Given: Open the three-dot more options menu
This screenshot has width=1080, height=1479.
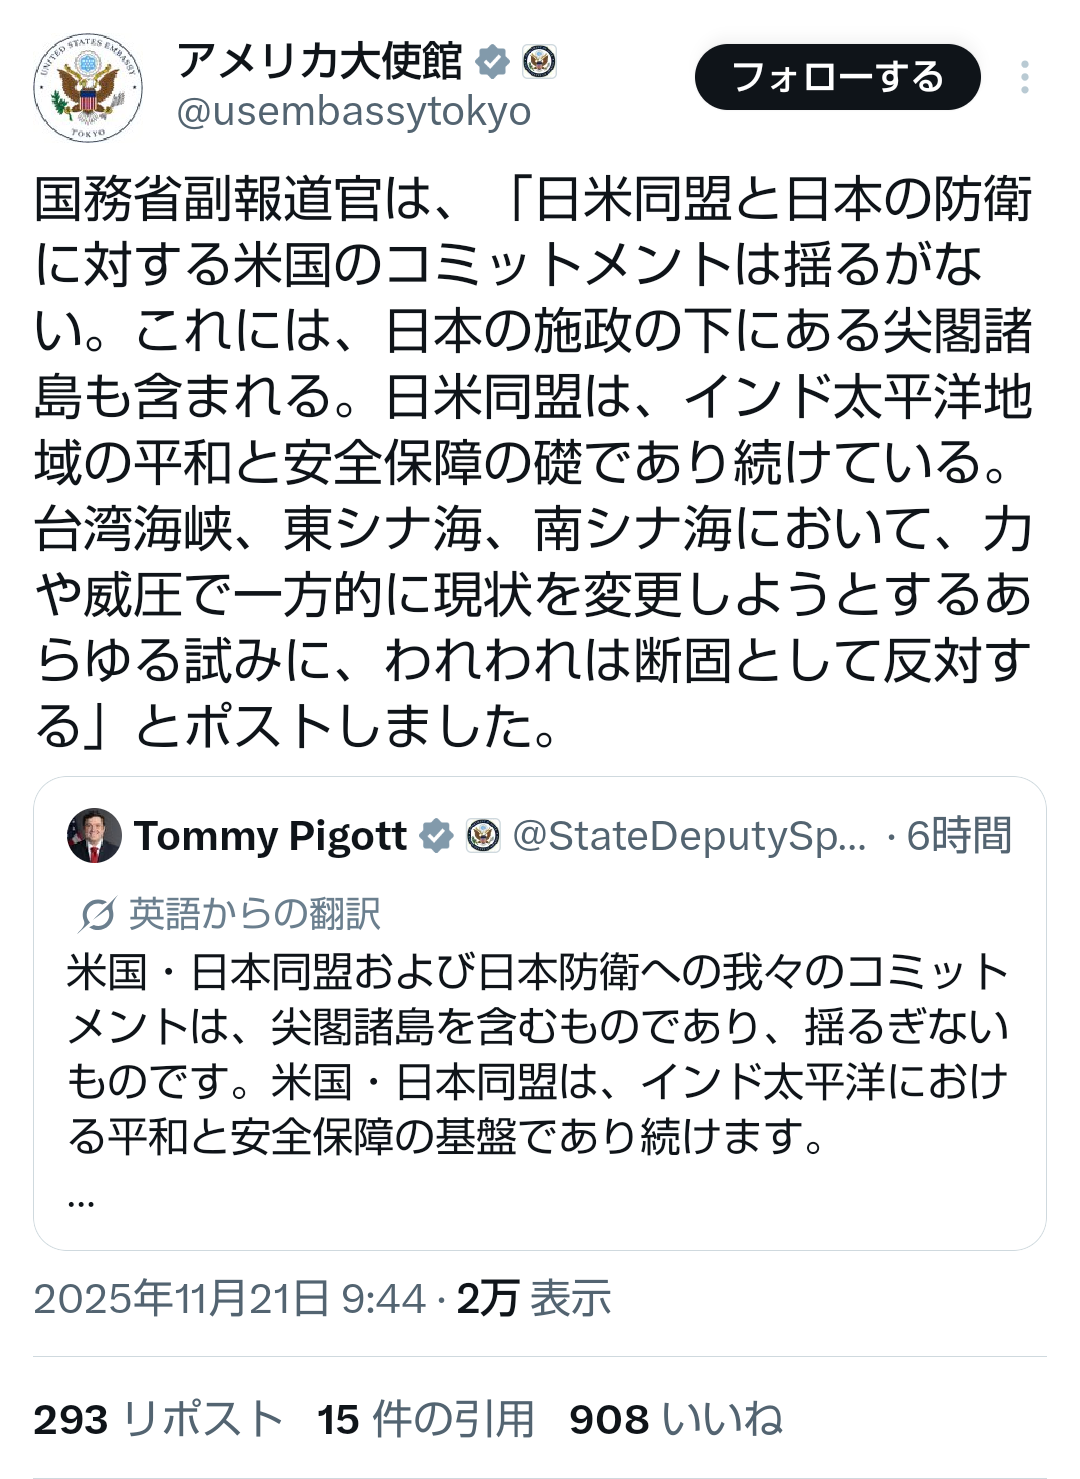Looking at the screenshot, I should point(1024,77).
